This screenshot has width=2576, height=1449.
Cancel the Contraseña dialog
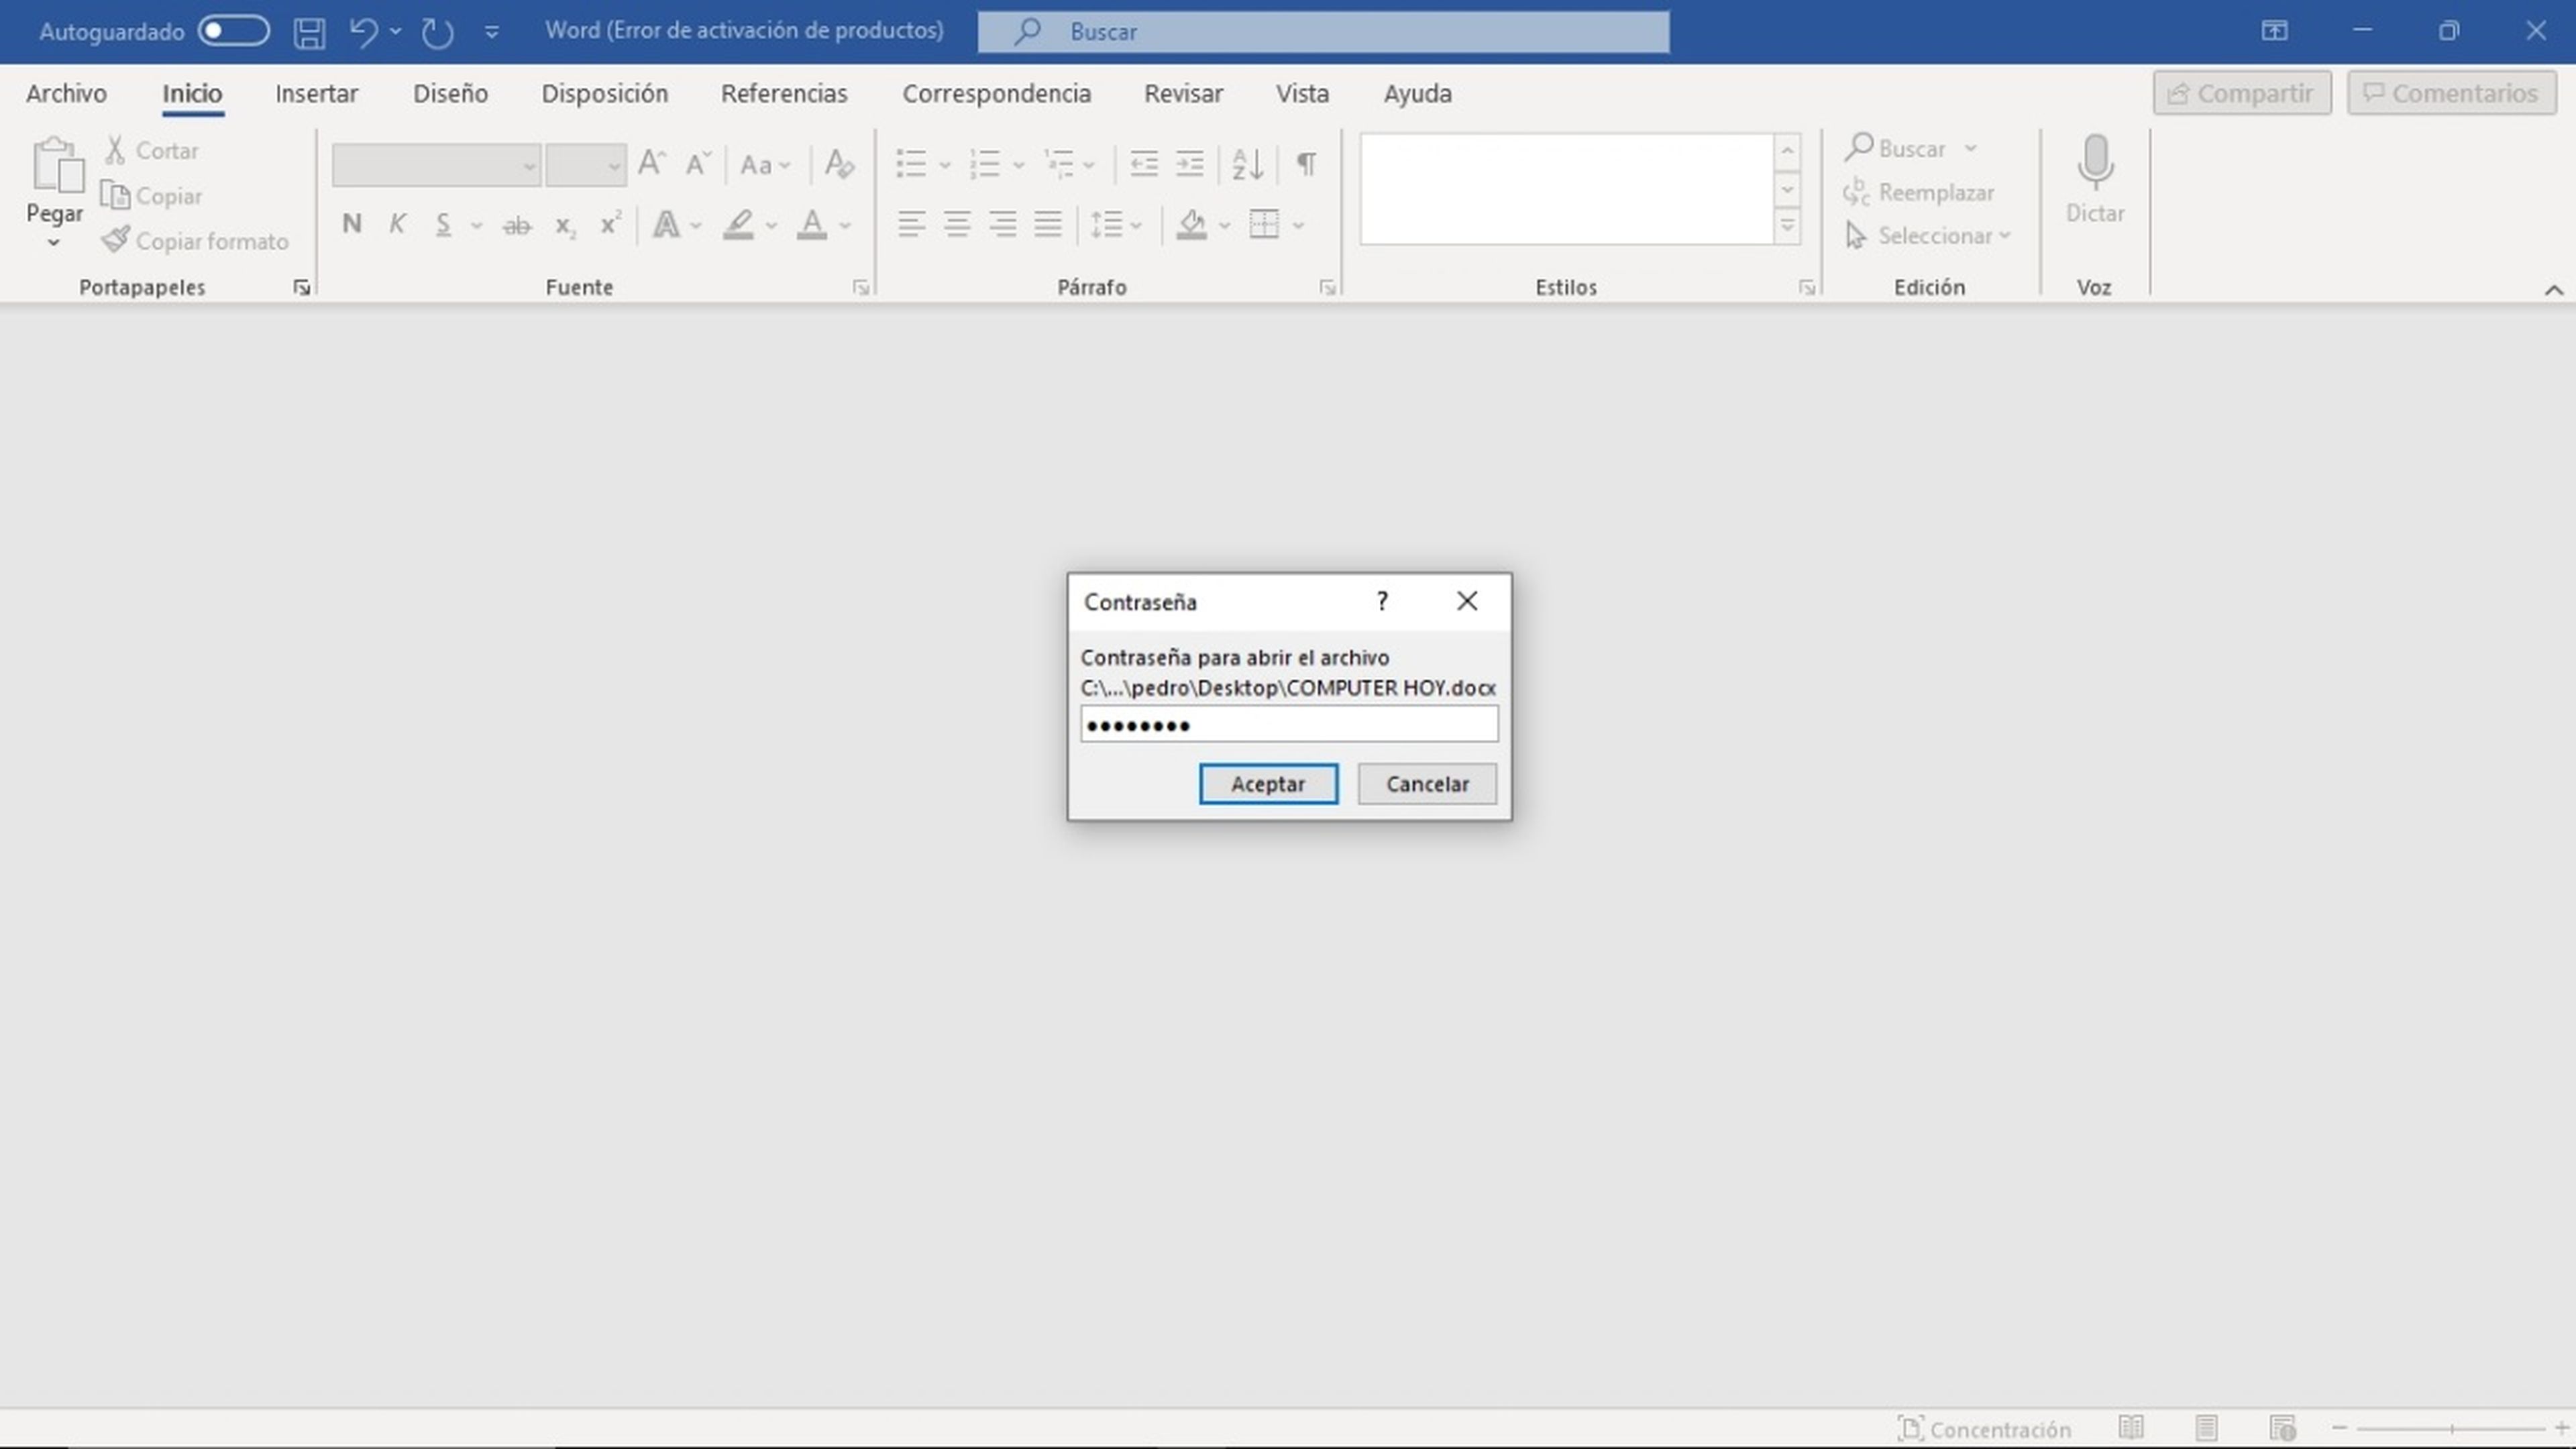(1427, 784)
